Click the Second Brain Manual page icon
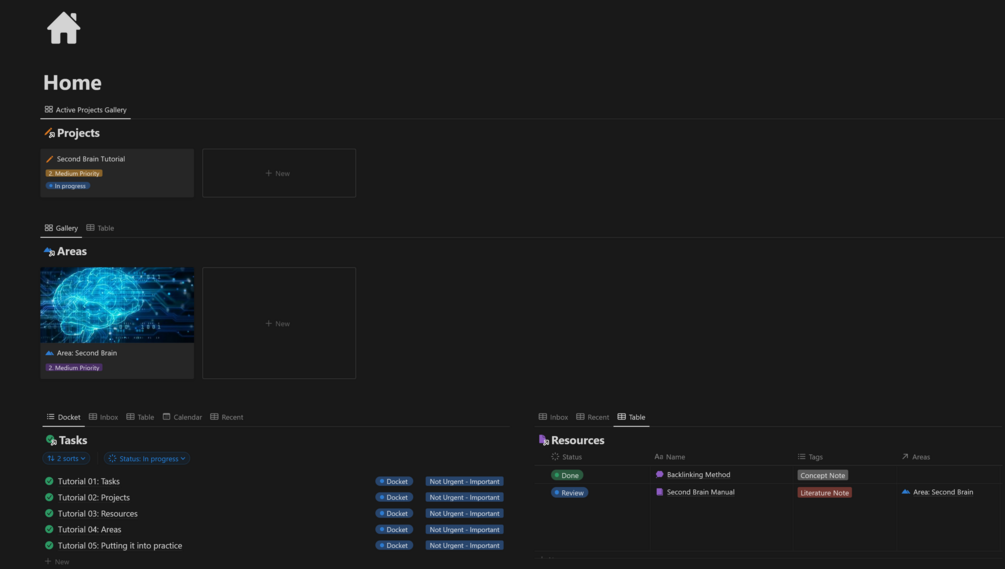 point(660,492)
